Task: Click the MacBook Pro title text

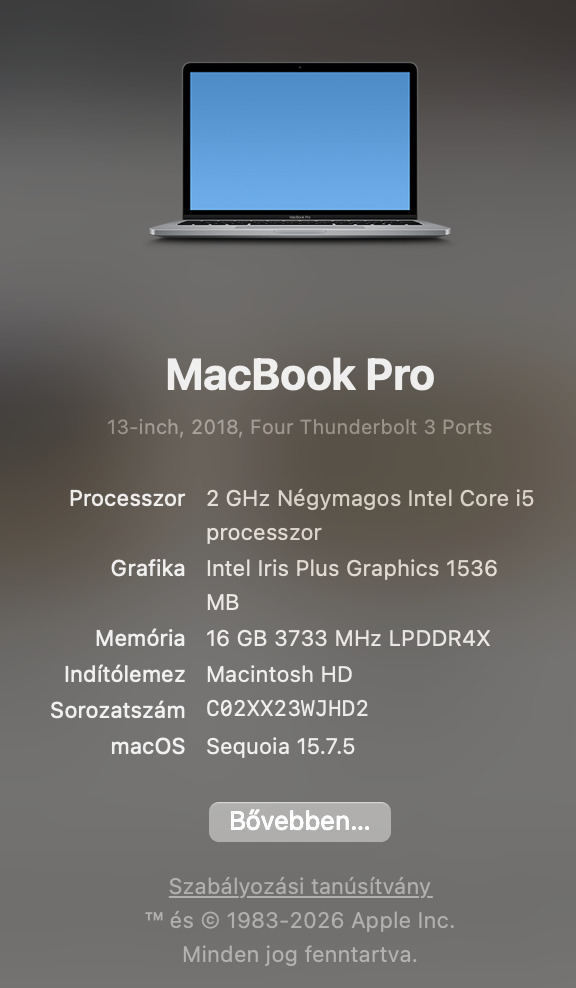Action: 300,374
